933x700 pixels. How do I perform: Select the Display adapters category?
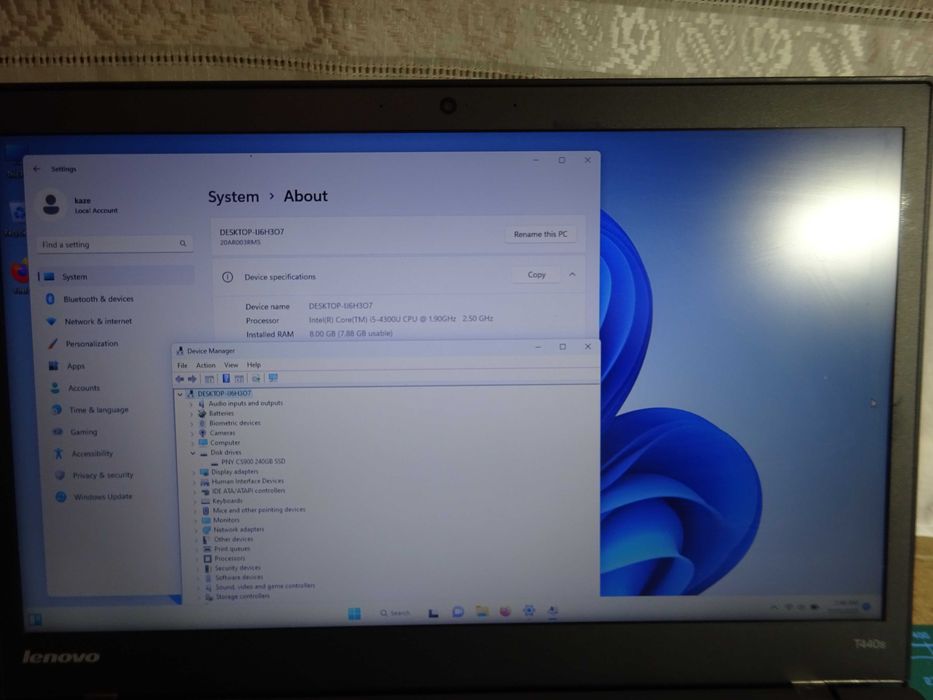(x=234, y=471)
